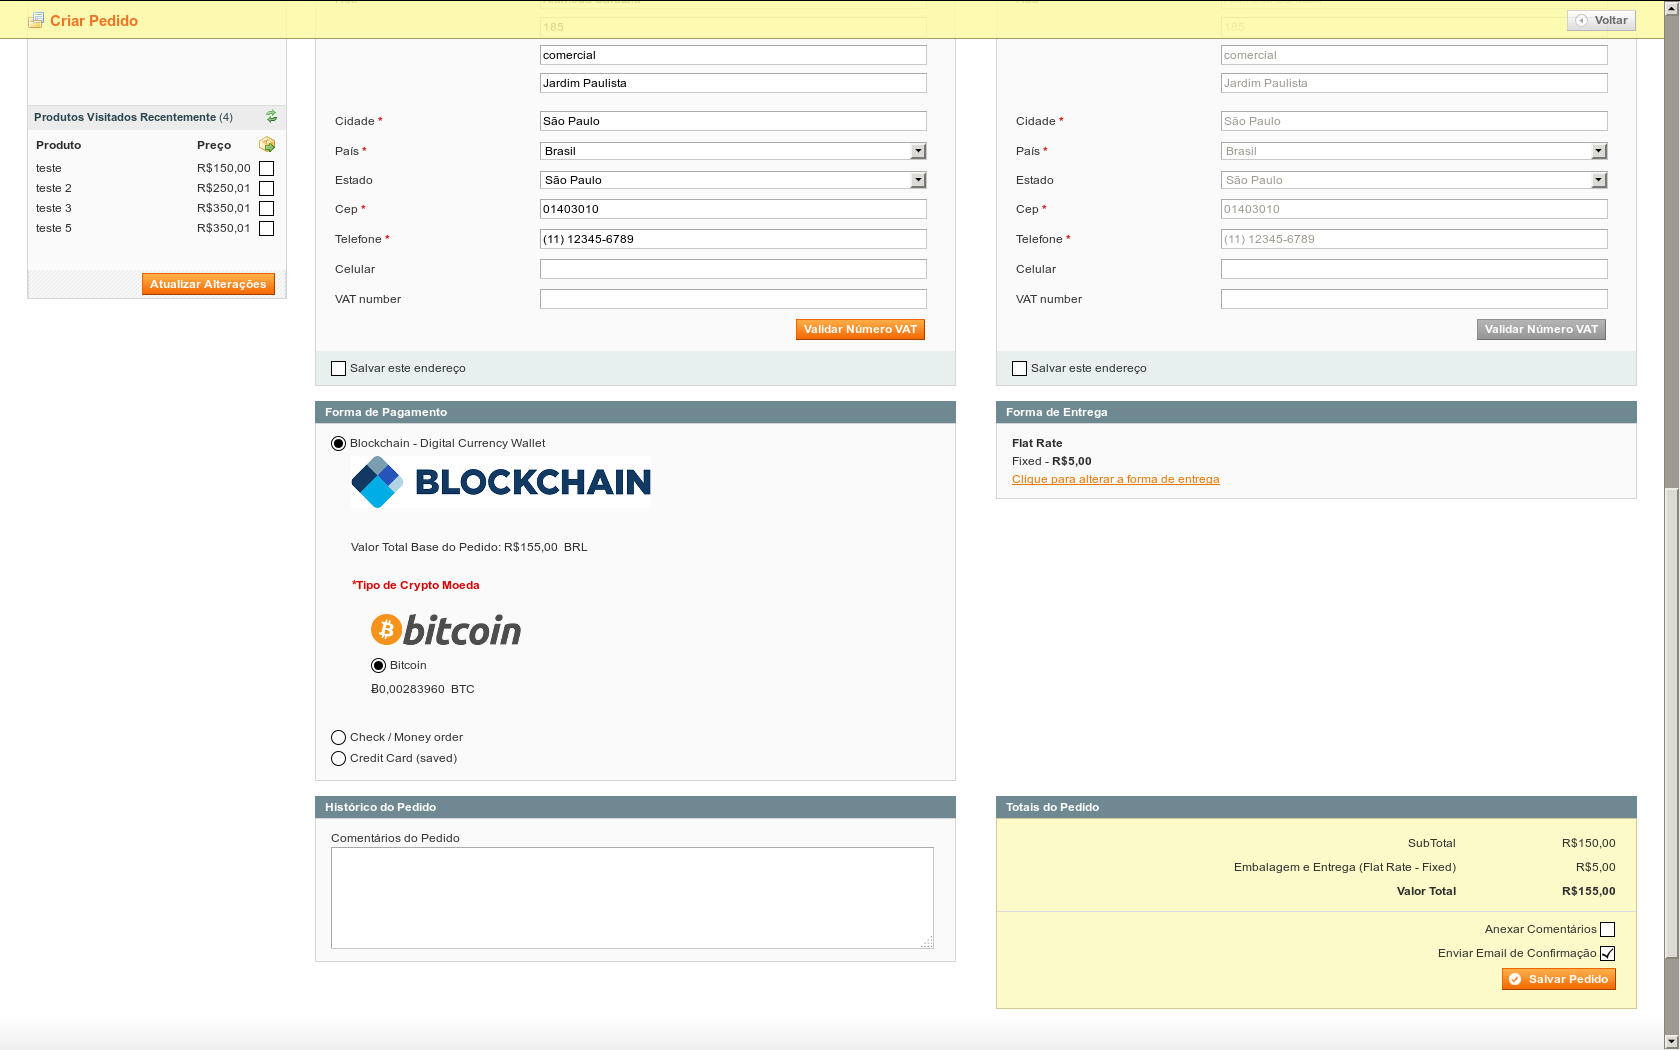Click Salvar Pedido button
Viewport: 1680px width, 1050px height.
pyautogui.click(x=1558, y=979)
